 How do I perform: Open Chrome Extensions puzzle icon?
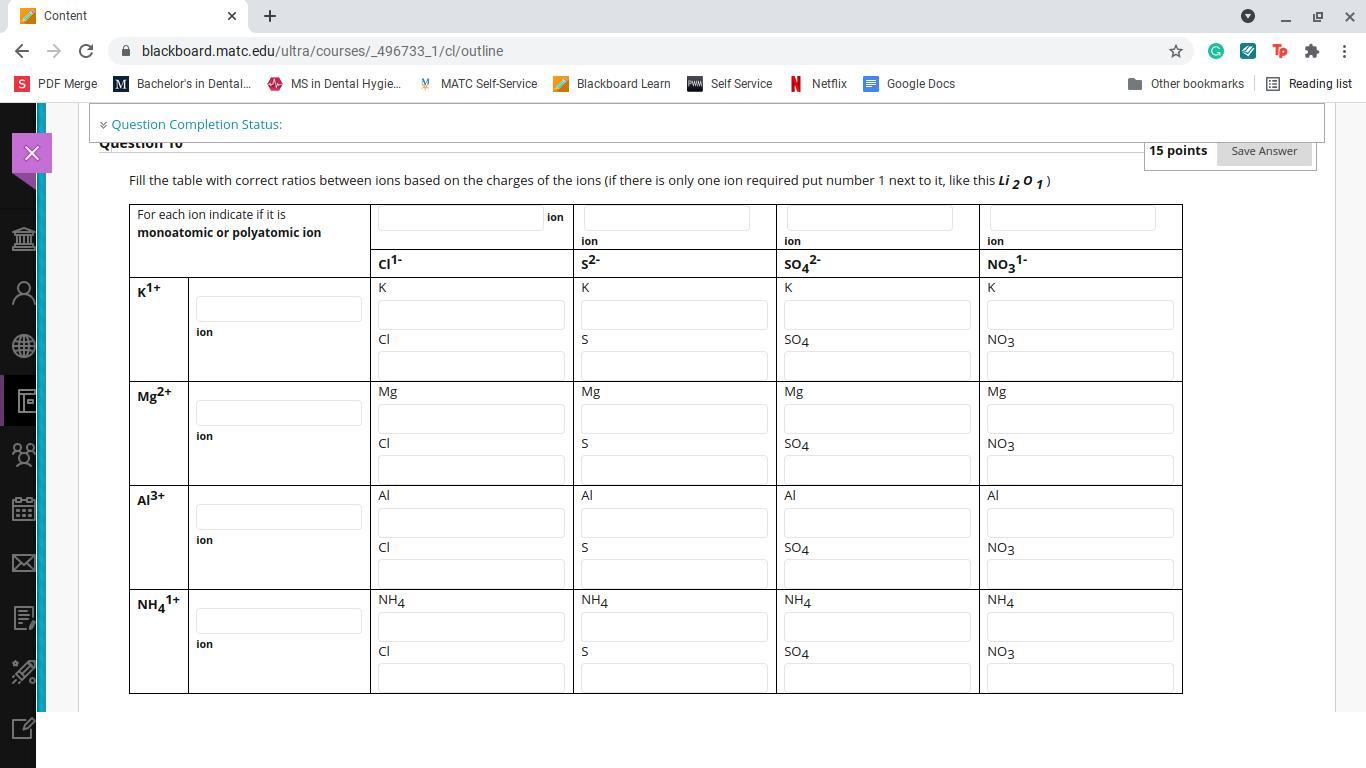[1312, 51]
